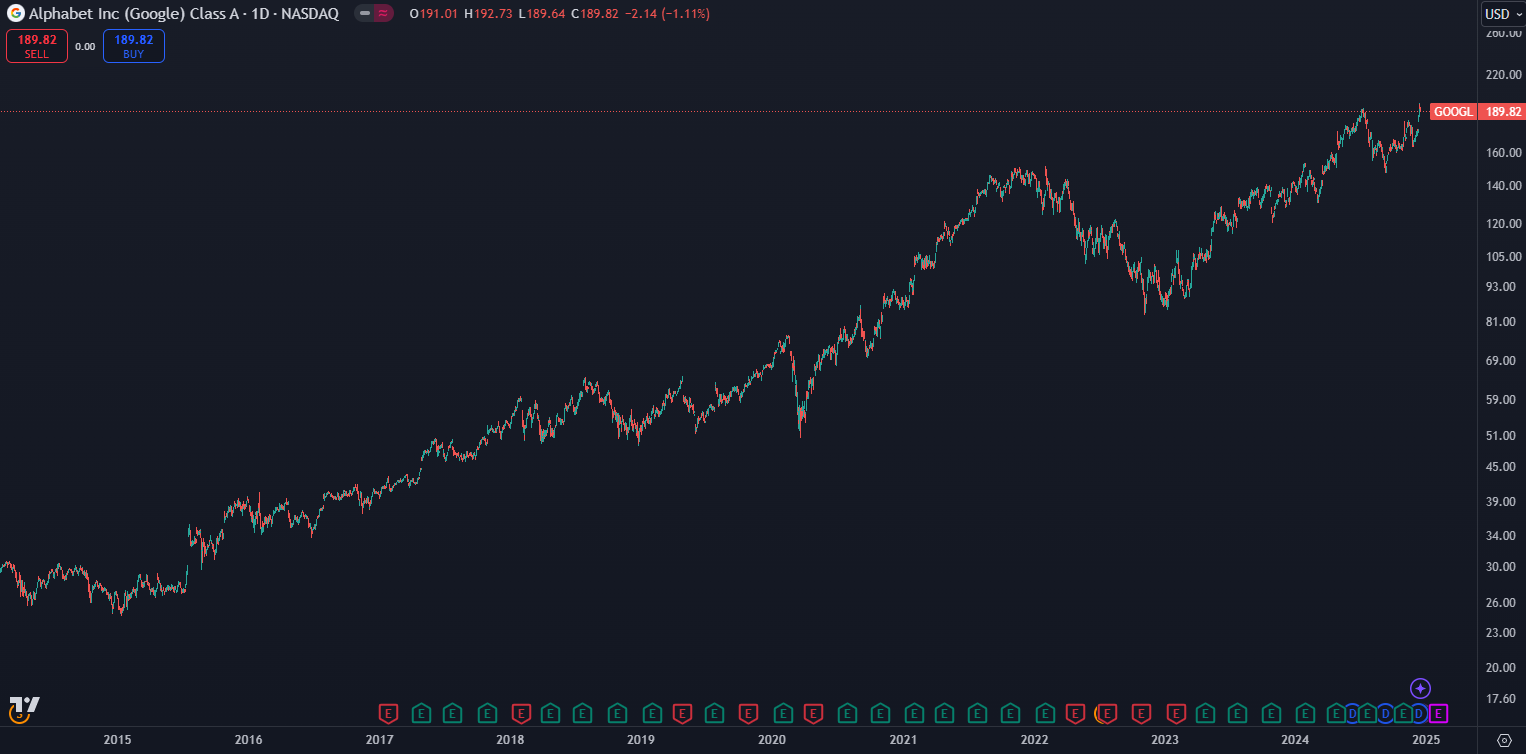Click the first red earnings marker in 2017
The height and width of the screenshot is (754, 1526).
[388, 713]
